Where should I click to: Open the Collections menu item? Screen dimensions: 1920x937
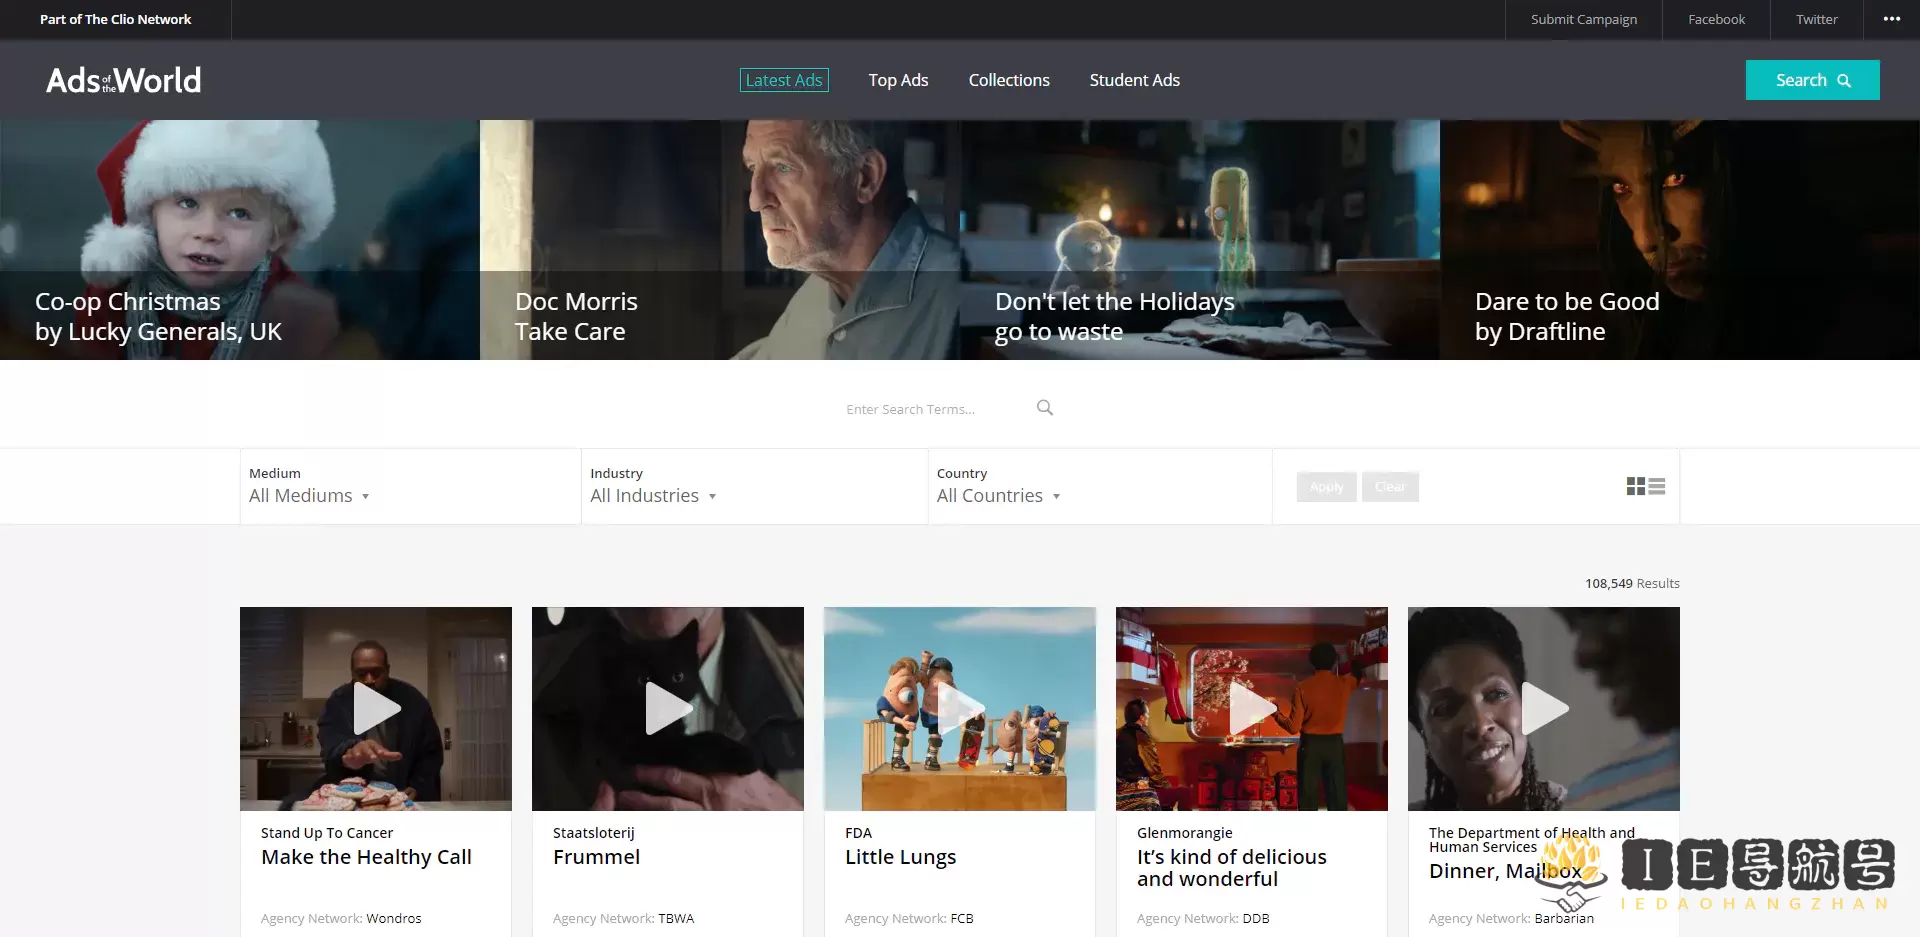pos(1009,80)
